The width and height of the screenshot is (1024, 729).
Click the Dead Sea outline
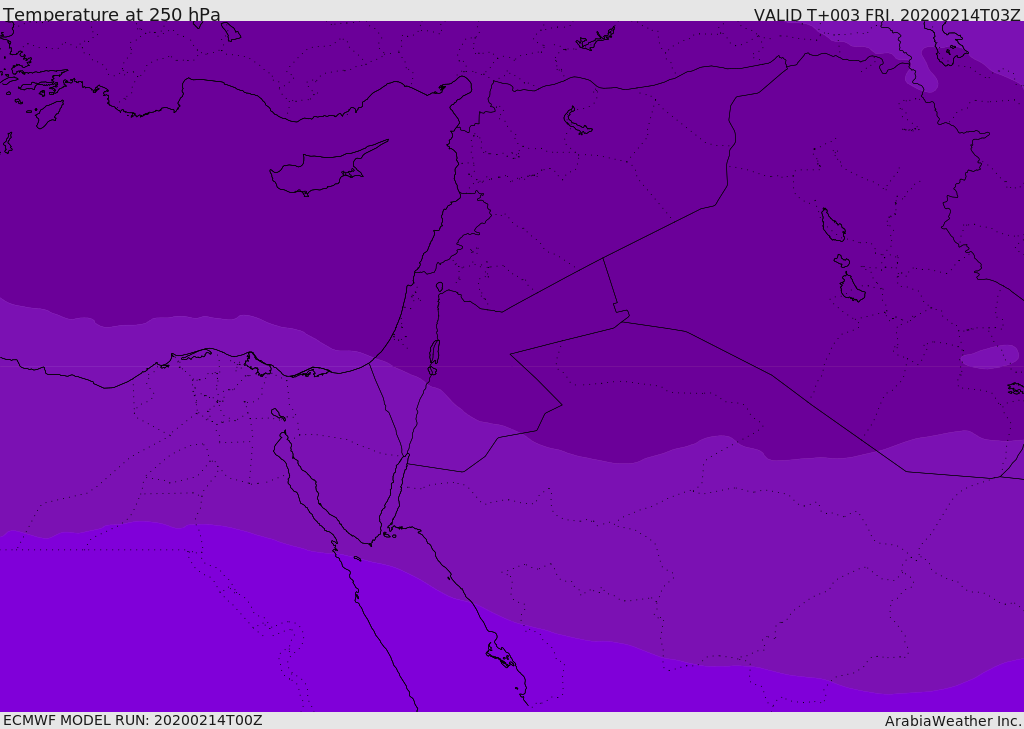click(434, 356)
